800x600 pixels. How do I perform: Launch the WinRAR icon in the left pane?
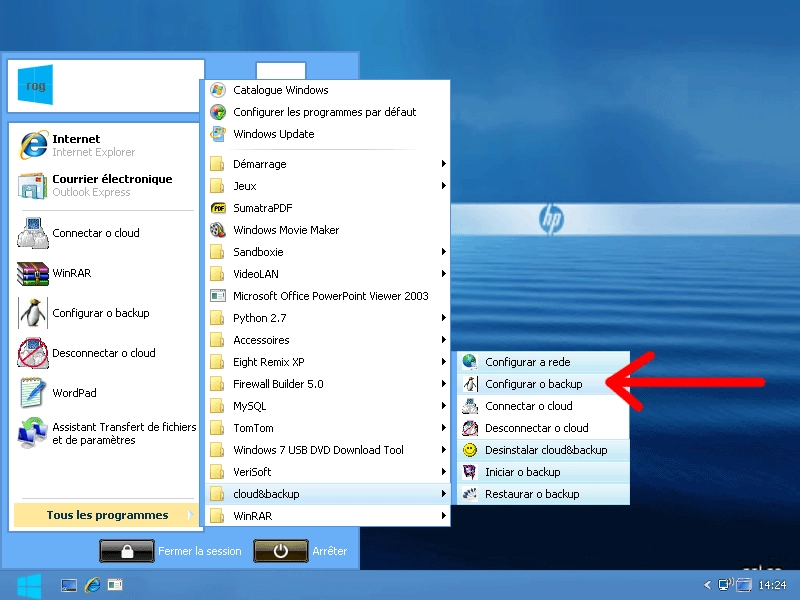[33, 273]
